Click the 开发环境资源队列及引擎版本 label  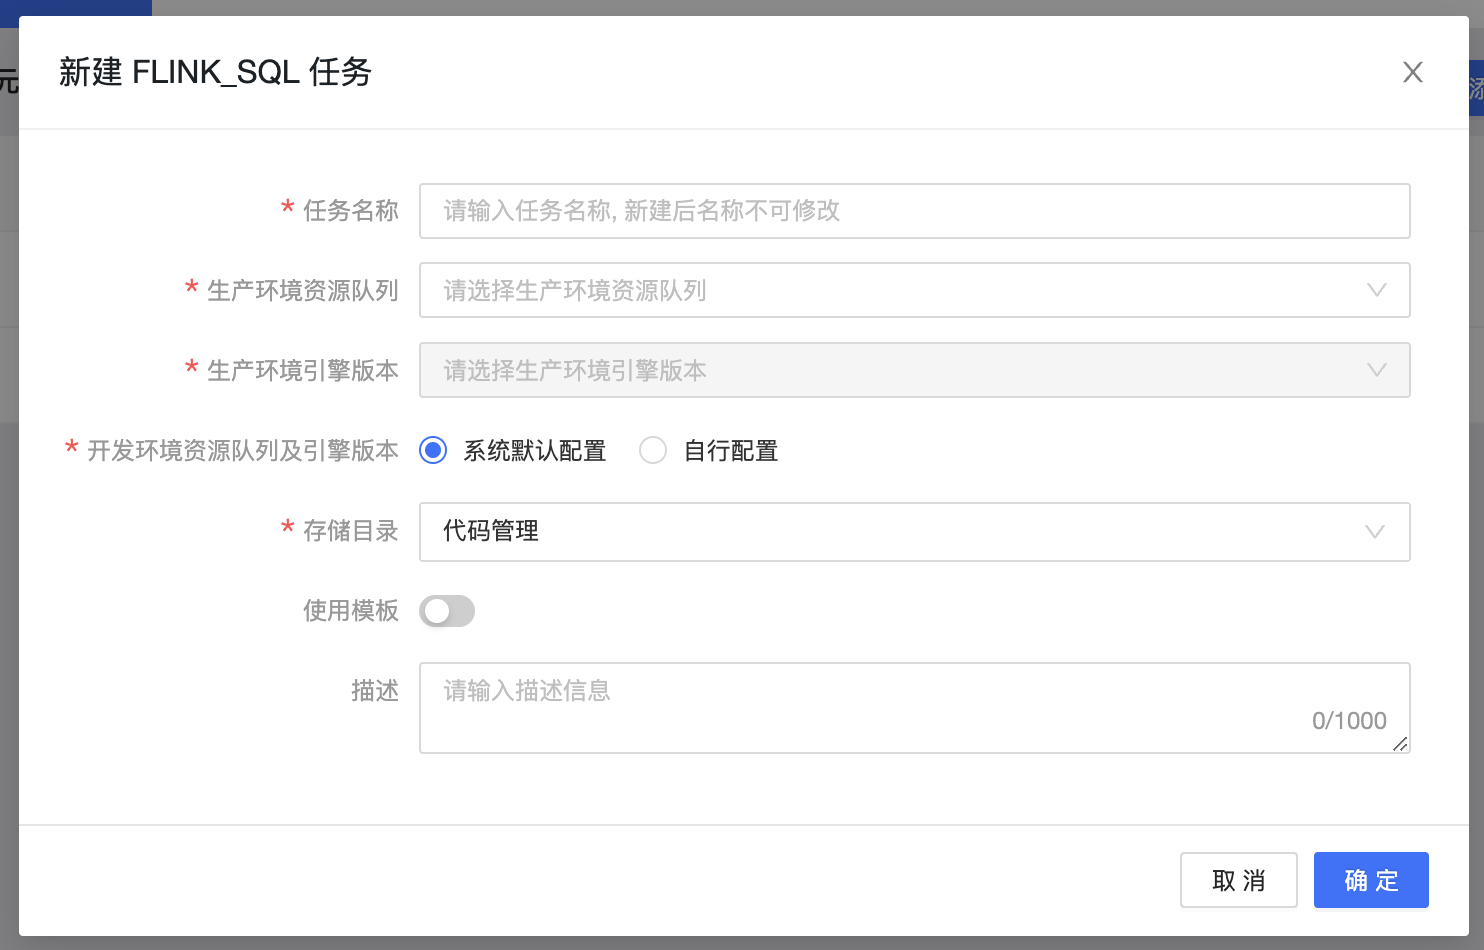(x=242, y=451)
